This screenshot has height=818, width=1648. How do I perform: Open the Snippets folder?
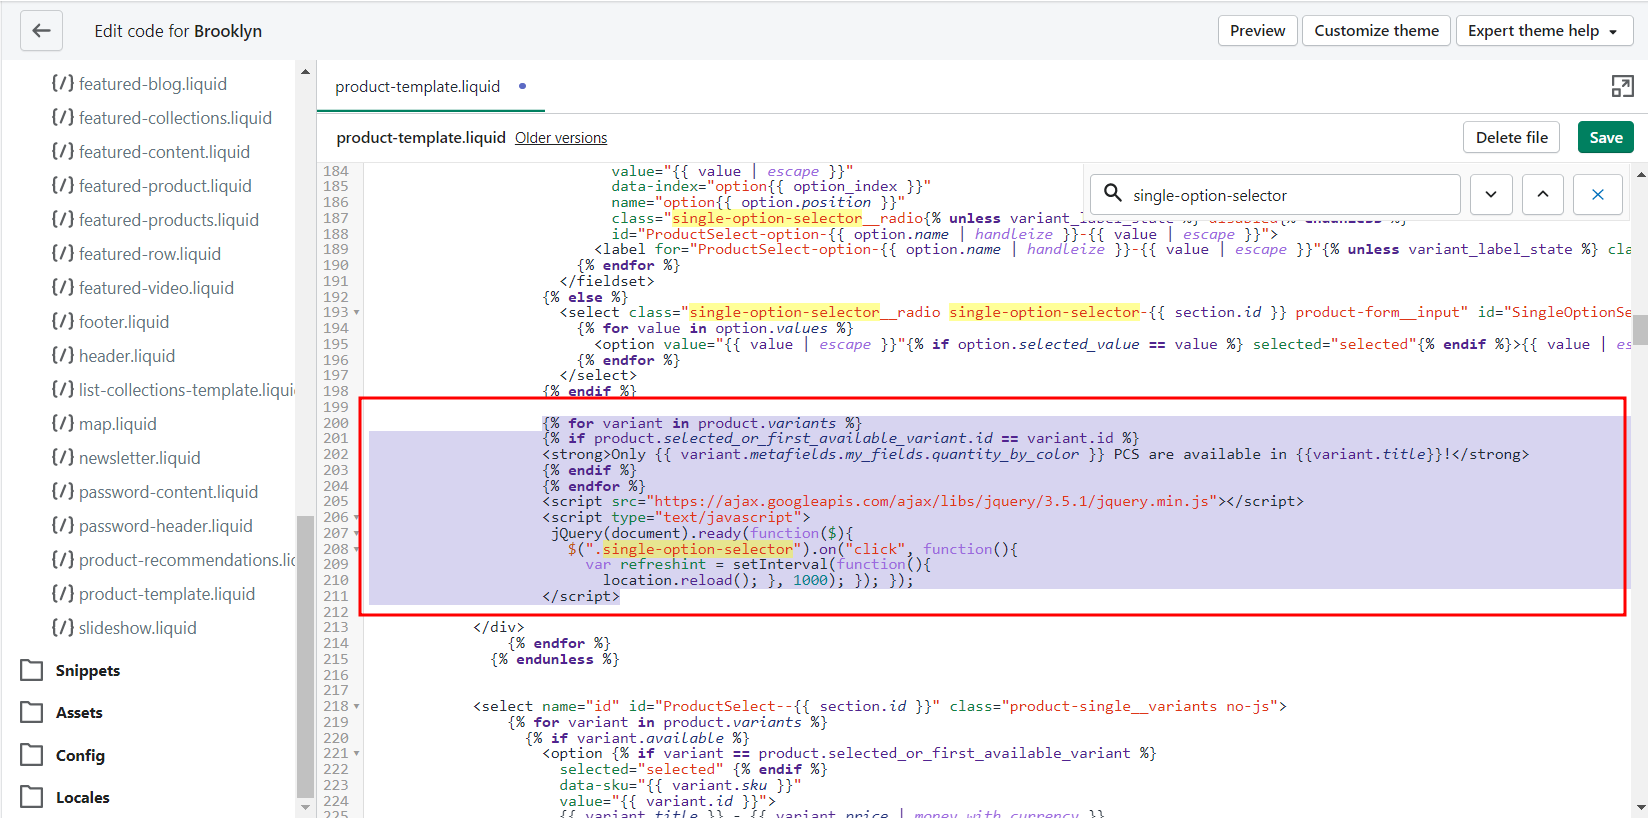point(70,670)
